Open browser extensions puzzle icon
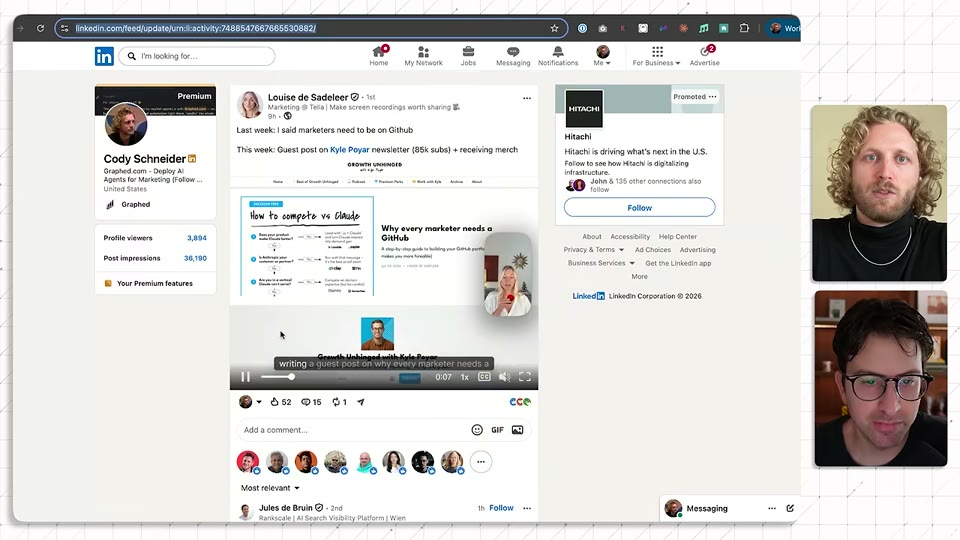This screenshot has height=540, width=960. [744, 28]
